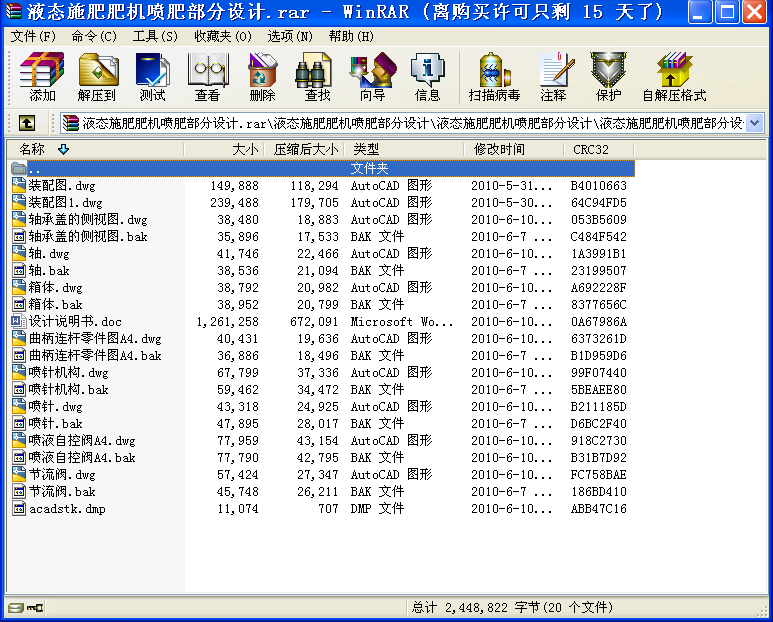Viewport: 773px width, 622px height.
Task: Open the Tools (工具) menu
Action: [155, 36]
